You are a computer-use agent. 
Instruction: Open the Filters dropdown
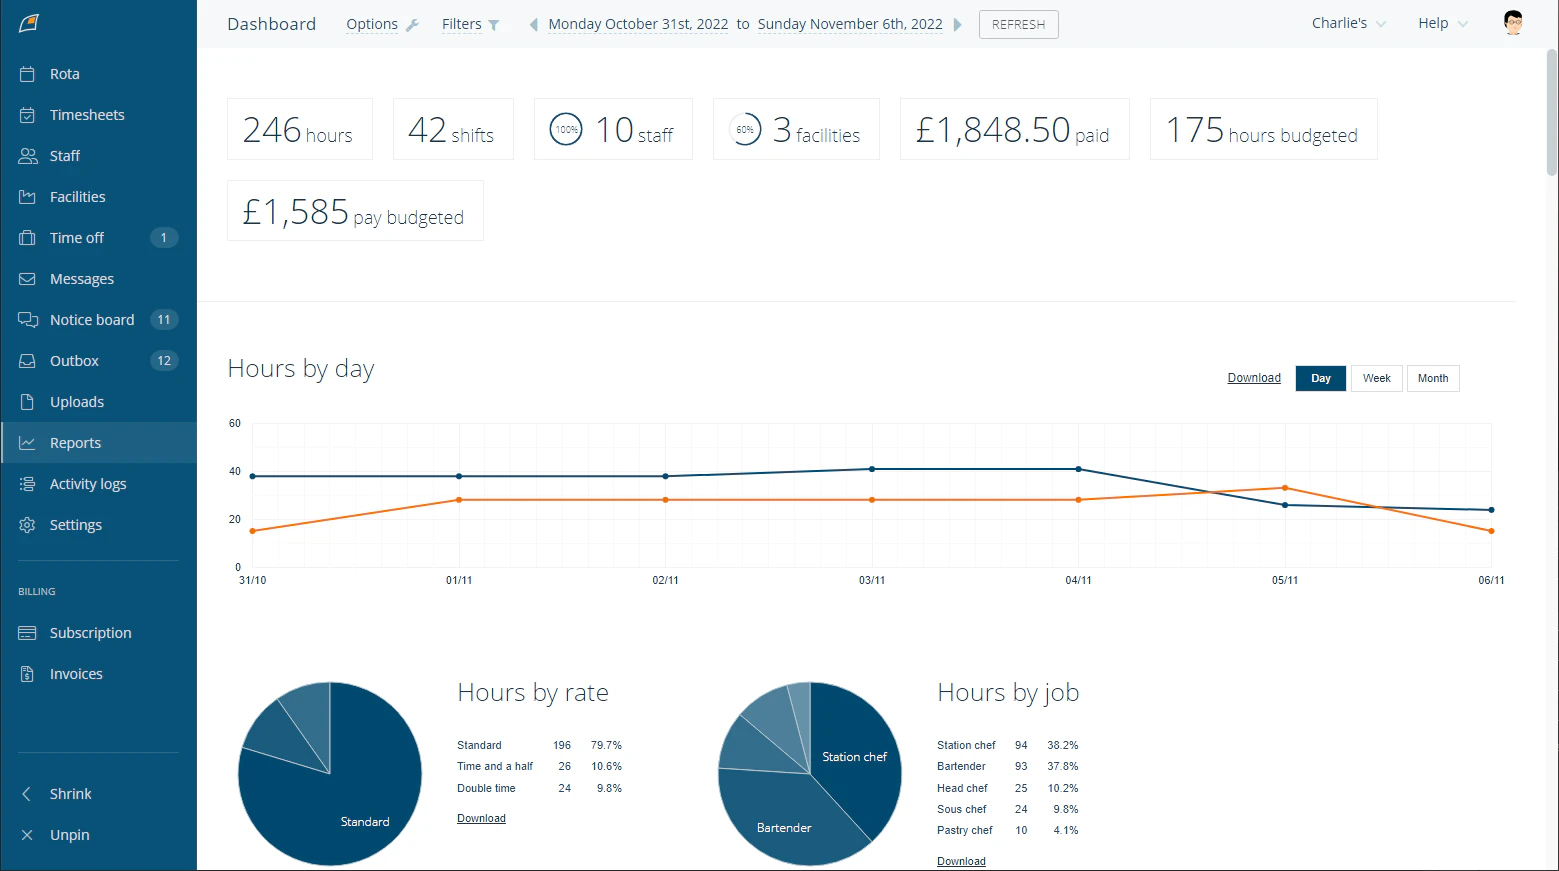tap(466, 23)
